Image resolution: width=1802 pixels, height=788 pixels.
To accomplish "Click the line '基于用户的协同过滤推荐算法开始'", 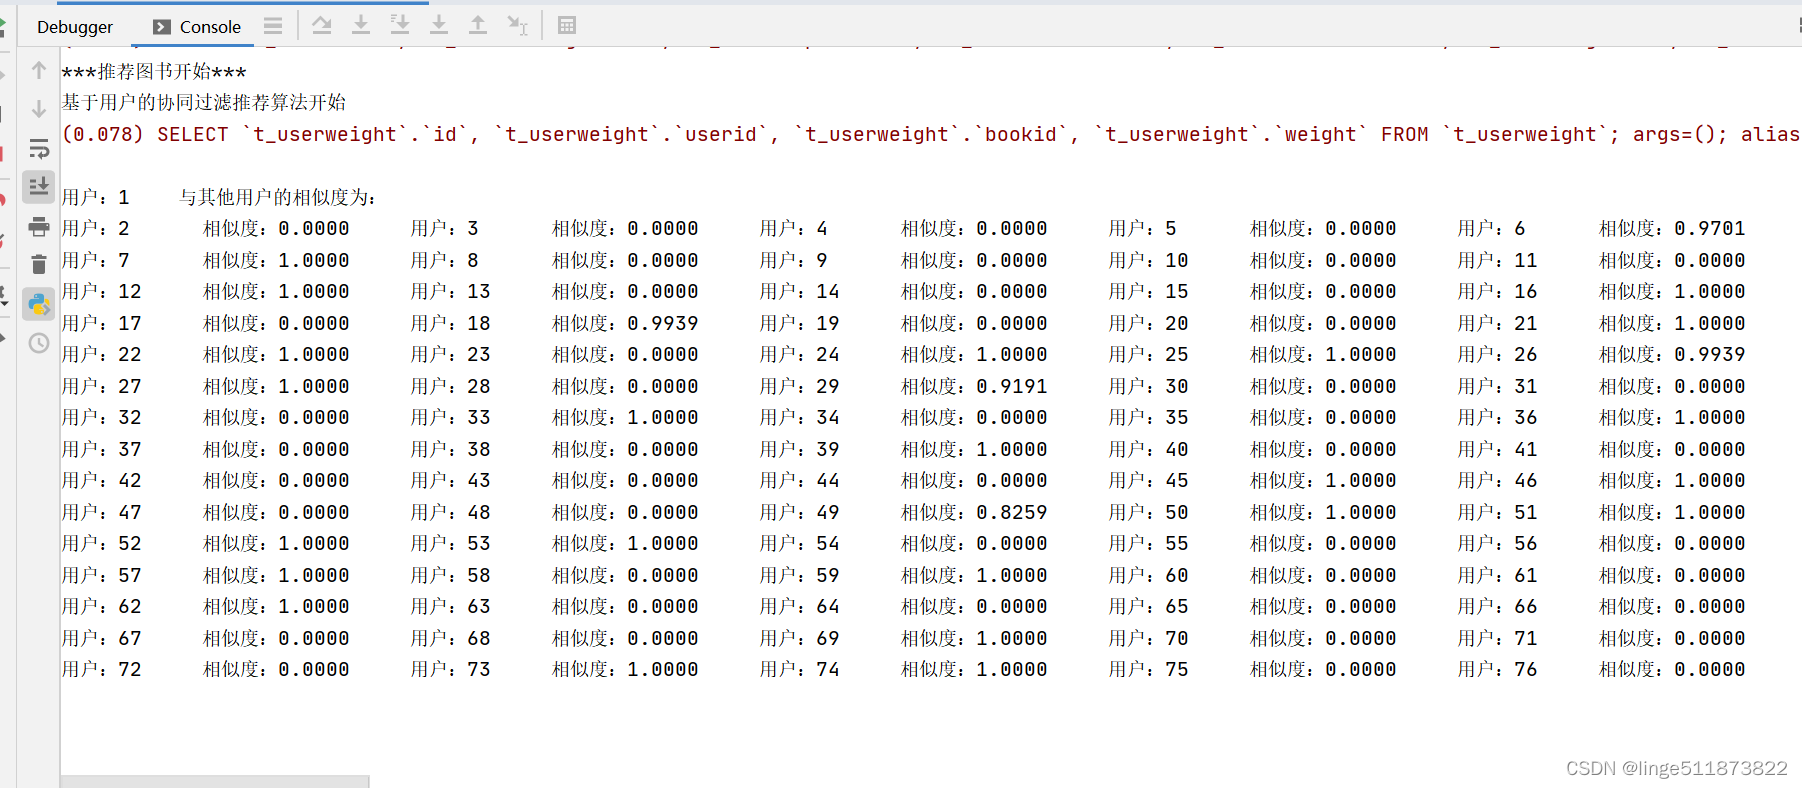I will point(204,102).
